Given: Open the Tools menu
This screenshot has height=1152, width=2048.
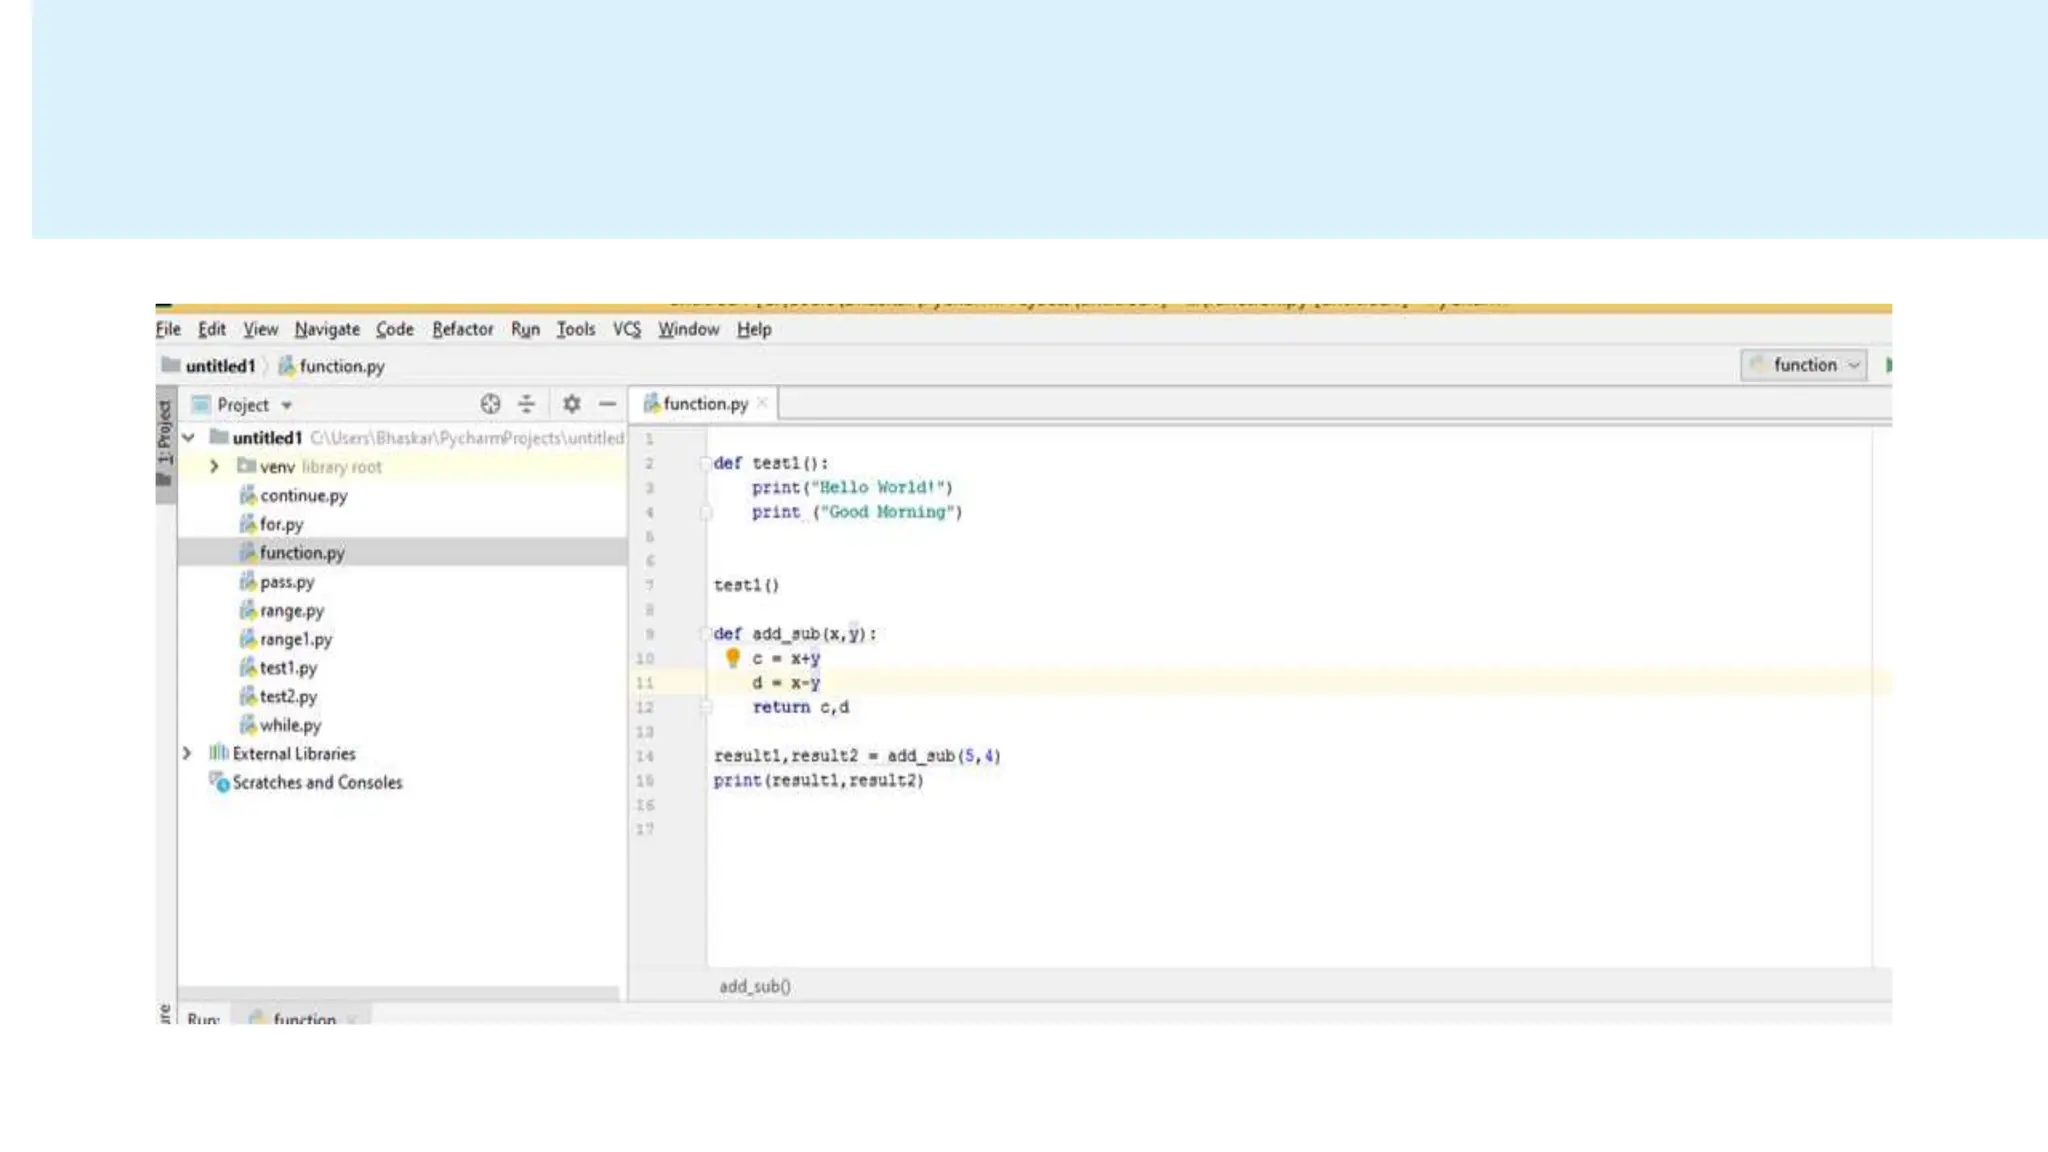Looking at the screenshot, I should [575, 329].
